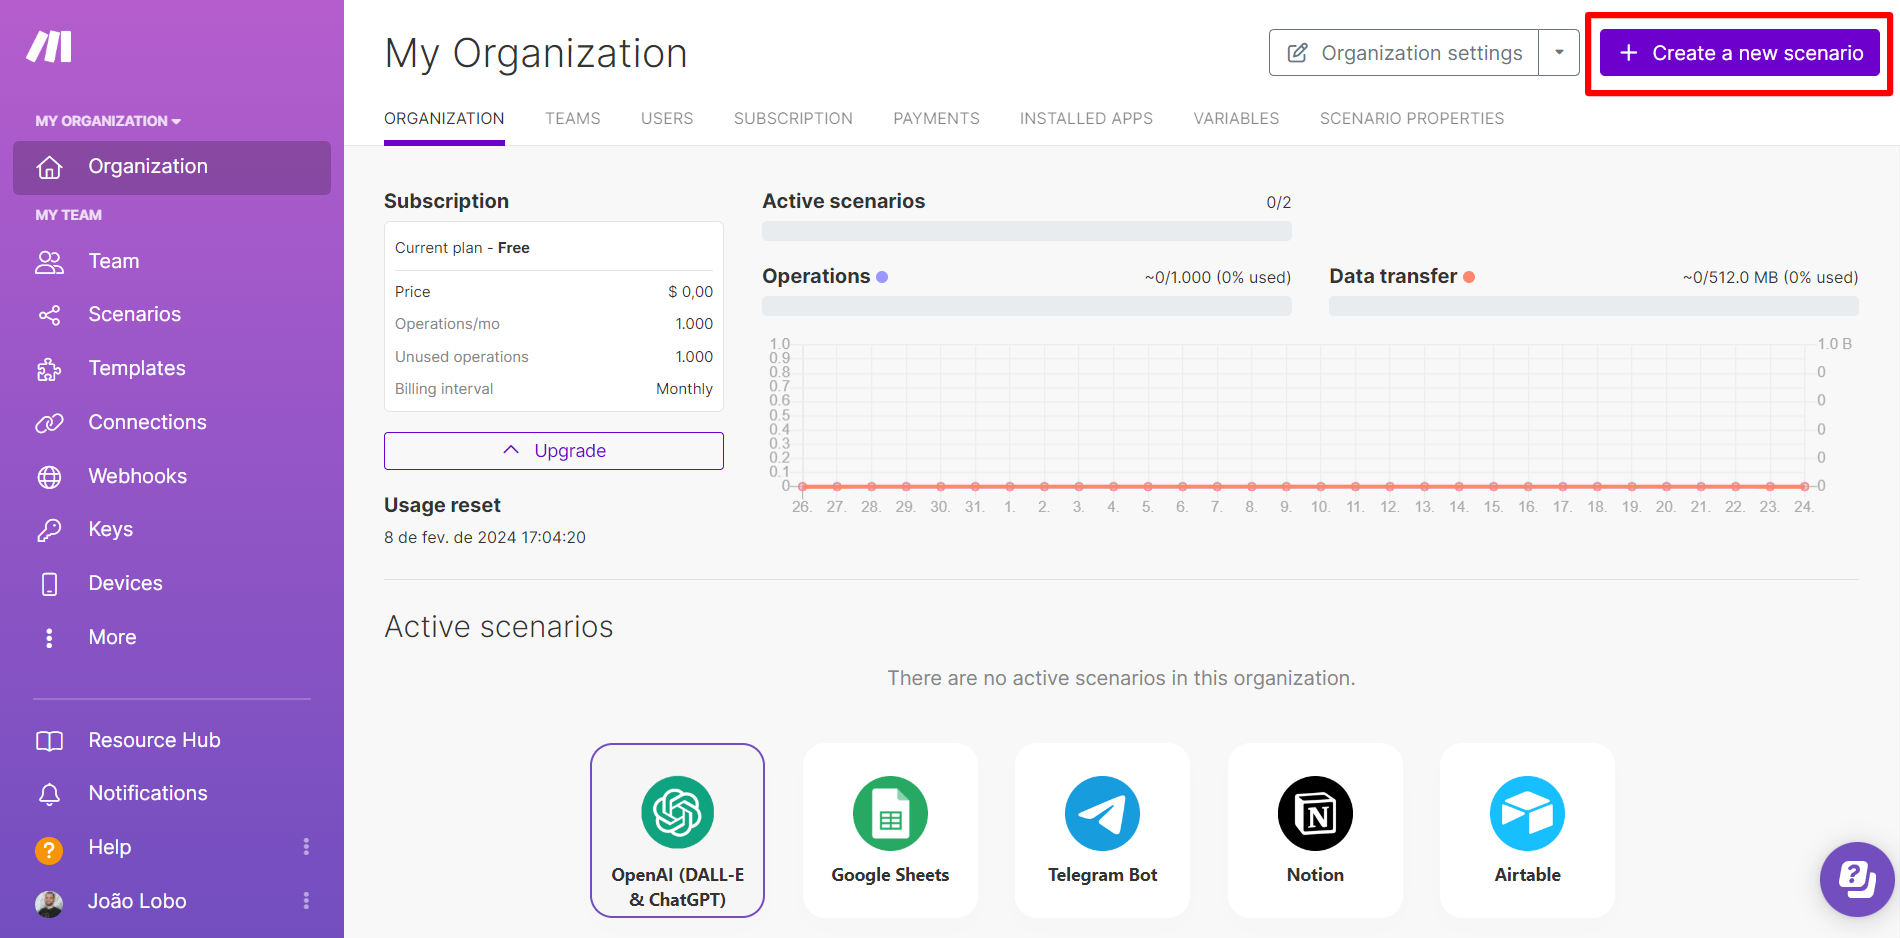This screenshot has height=938, width=1900.
Task: Open the PAYMENTS tab
Action: tap(936, 118)
